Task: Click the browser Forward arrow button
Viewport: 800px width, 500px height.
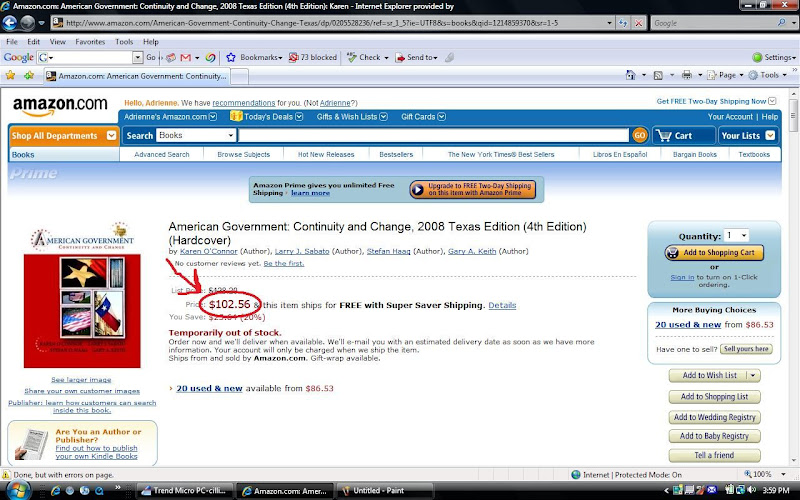Action: click(x=28, y=22)
